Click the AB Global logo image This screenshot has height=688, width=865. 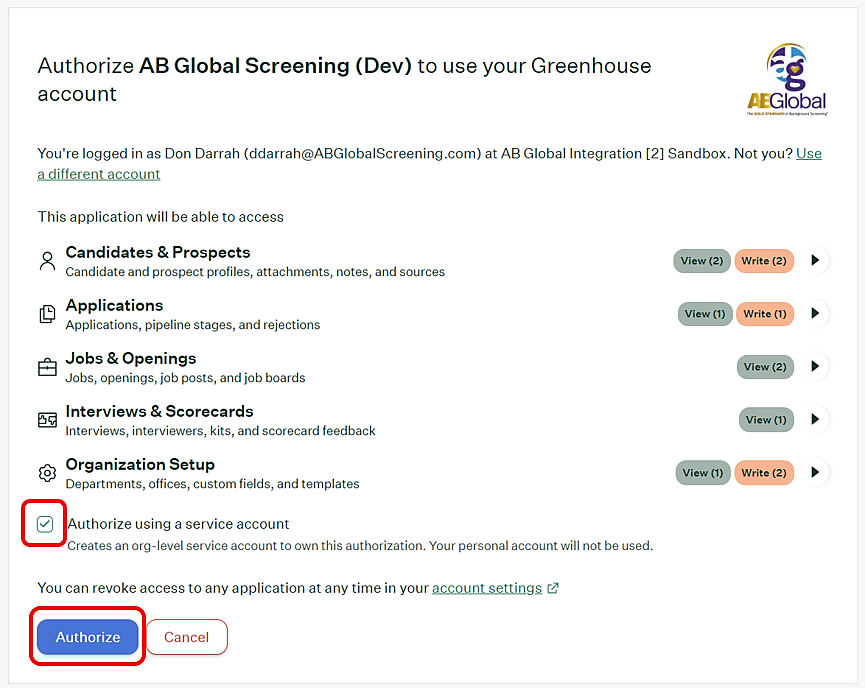coord(787,79)
